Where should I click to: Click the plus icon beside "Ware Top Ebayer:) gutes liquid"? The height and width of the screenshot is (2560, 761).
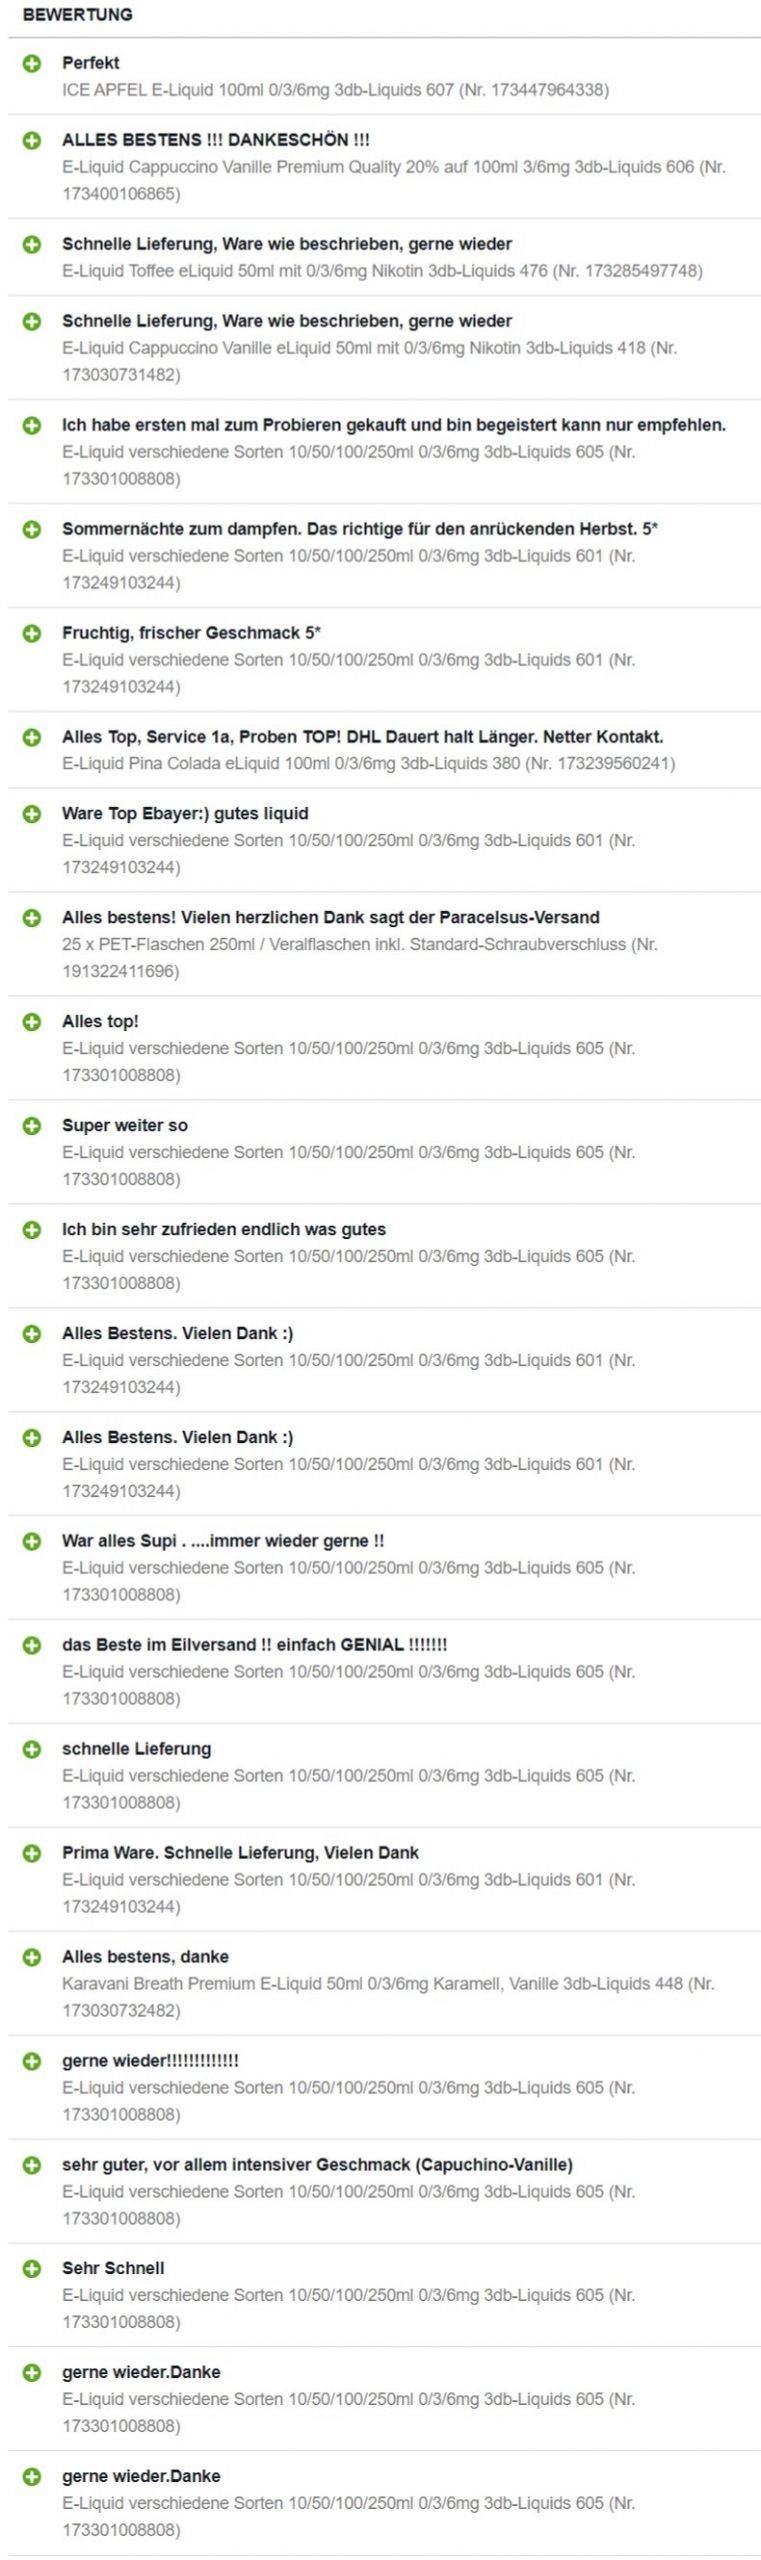pyautogui.click(x=32, y=814)
